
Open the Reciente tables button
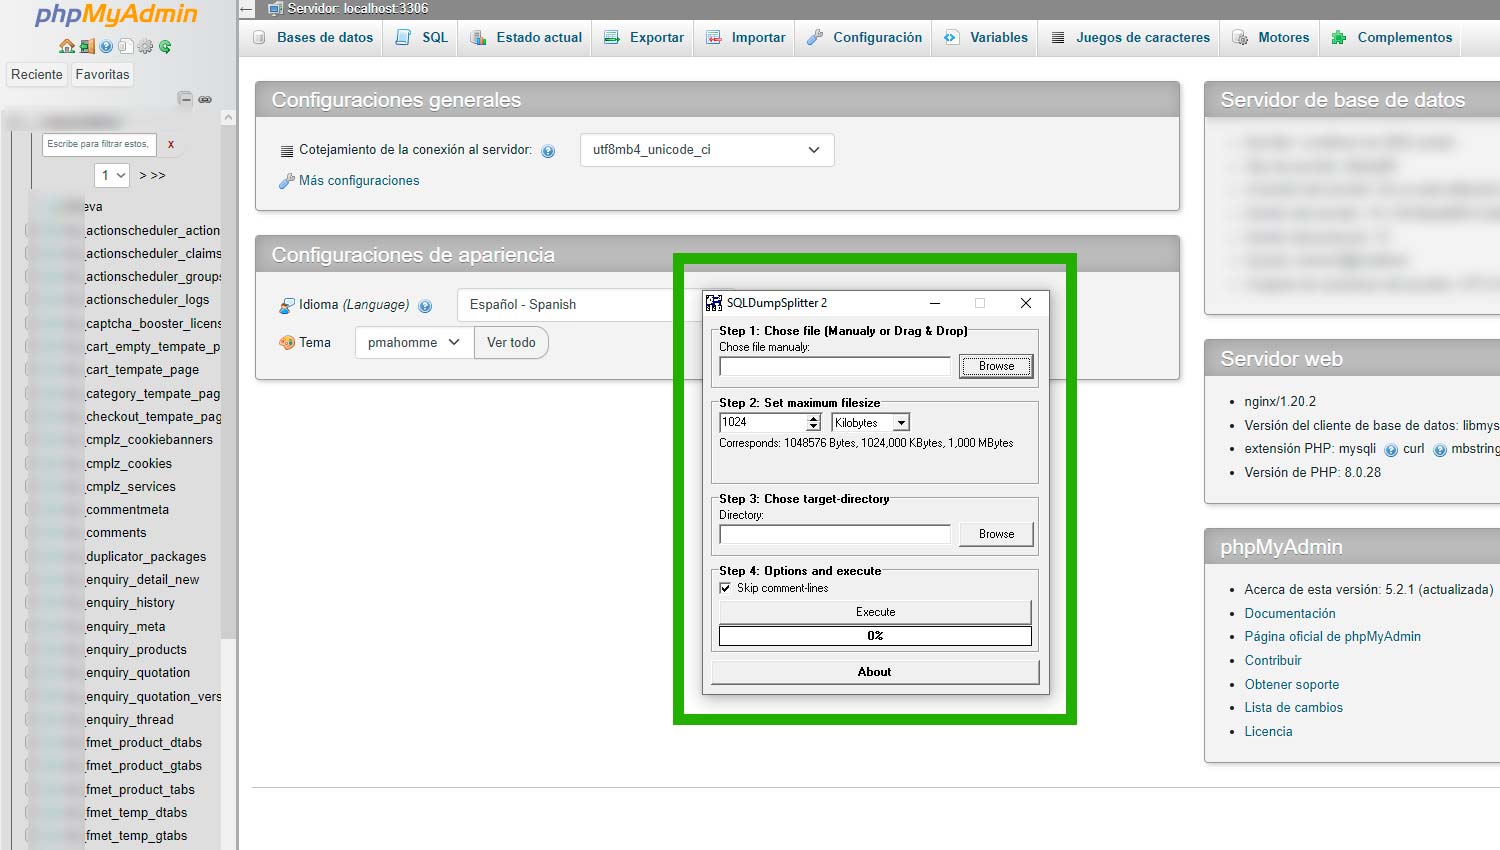pyautogui.click(x=37, y=74)
